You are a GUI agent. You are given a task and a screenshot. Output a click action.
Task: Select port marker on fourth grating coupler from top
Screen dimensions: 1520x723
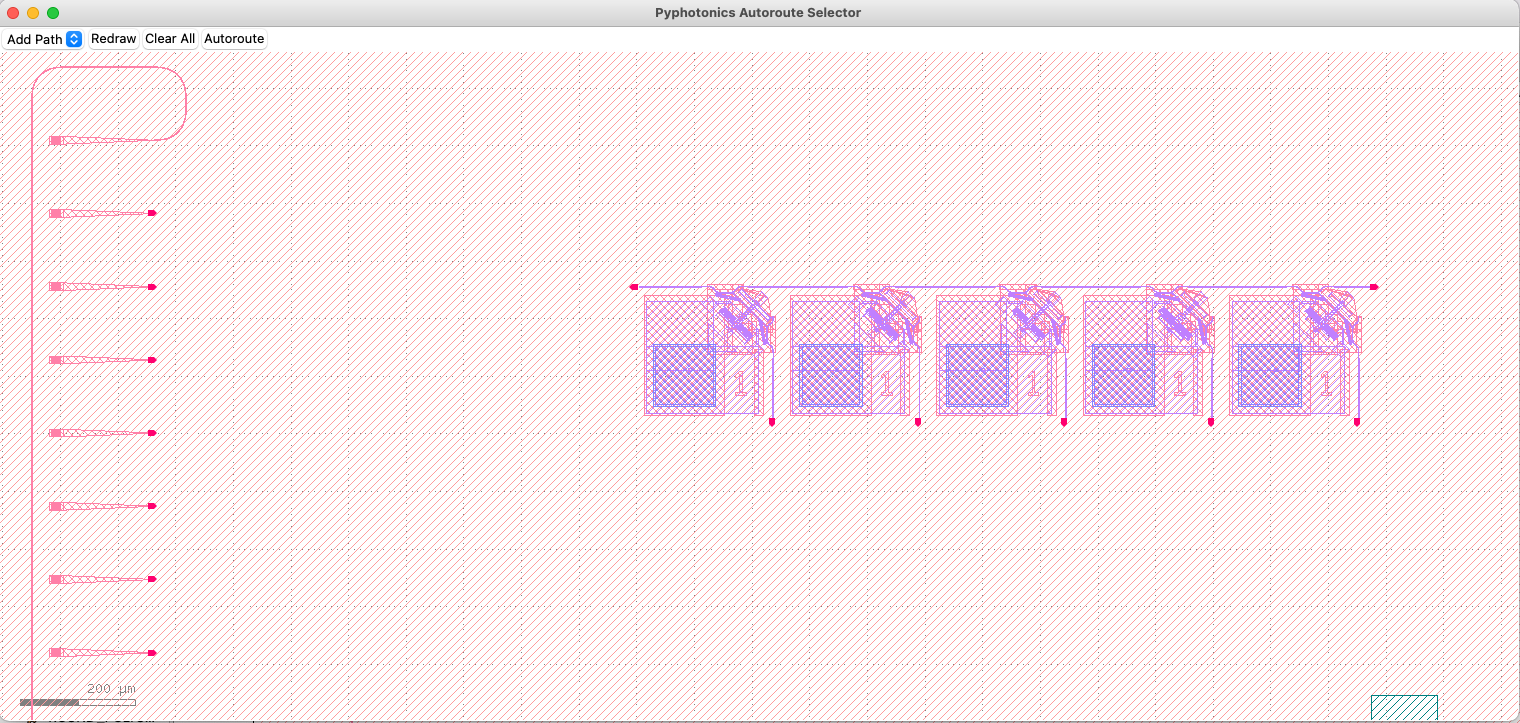152,360
